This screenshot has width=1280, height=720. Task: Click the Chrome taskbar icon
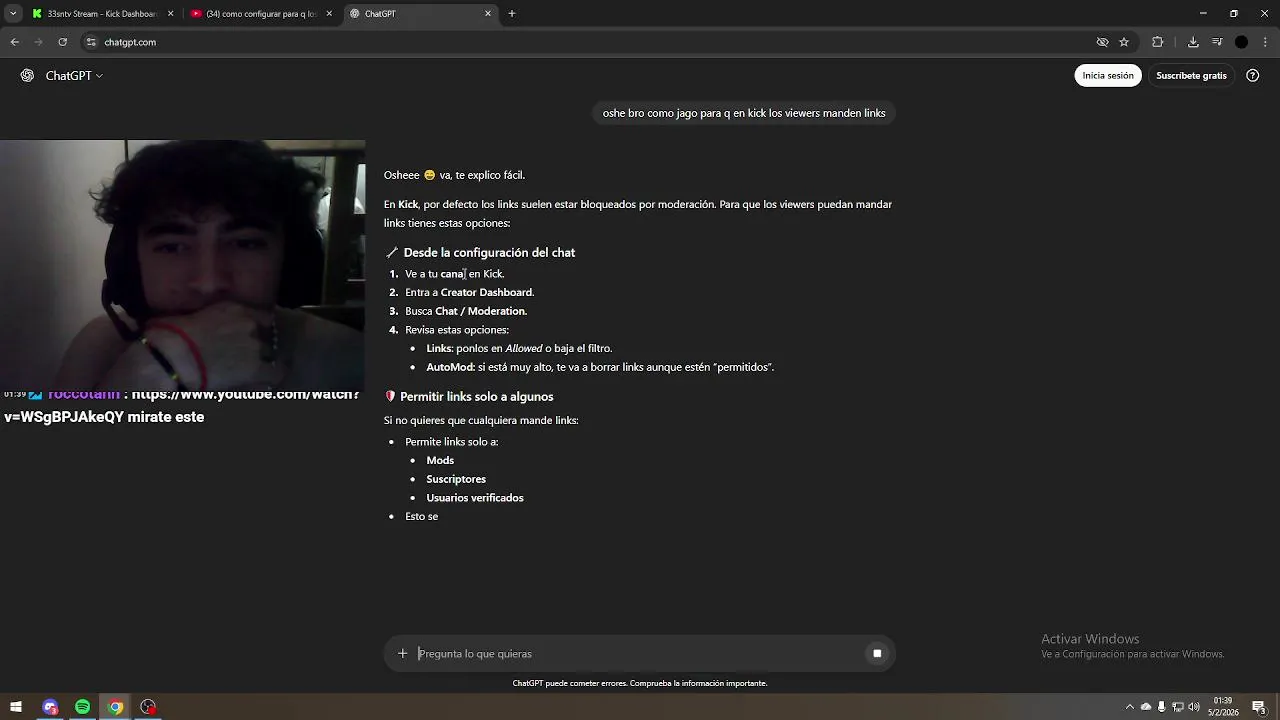[116, 707]
